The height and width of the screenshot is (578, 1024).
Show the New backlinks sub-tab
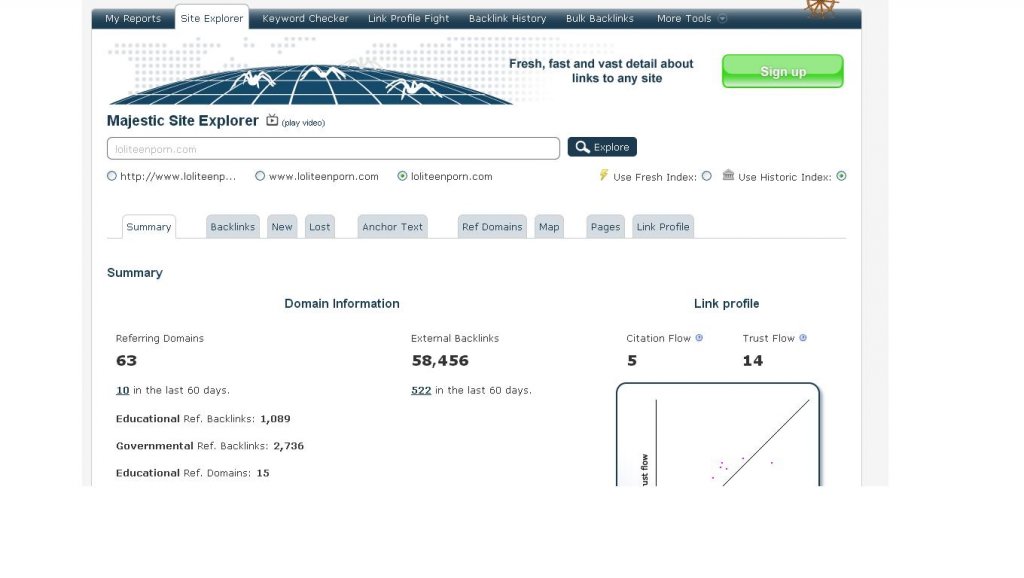282,227
